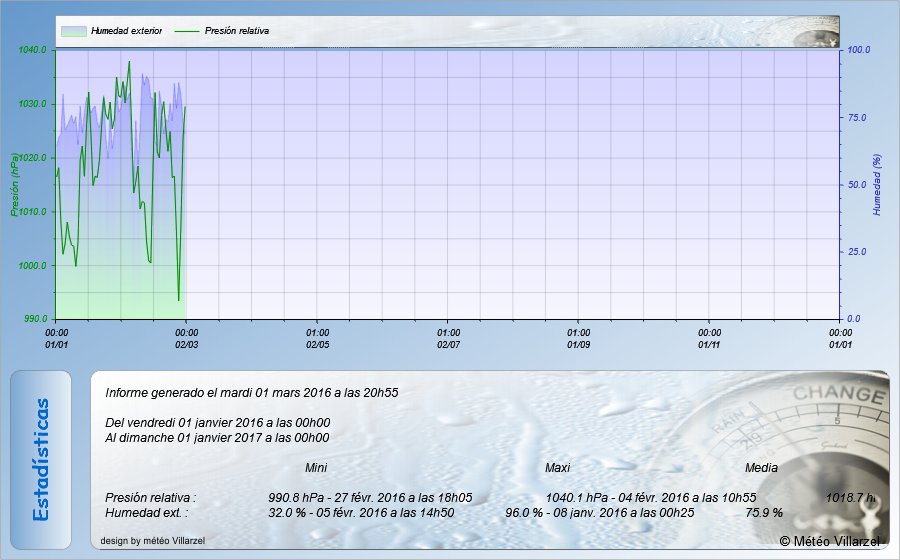Click the 02/05 date axis label
The height and width of the screenshot is (560, 900).
tap(317, 345)
